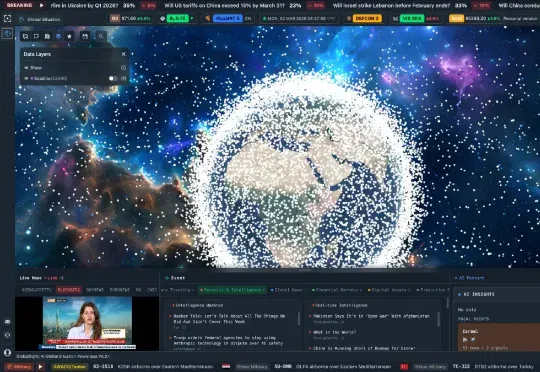Switch on the Satellite layer toggle
The width and height of the screenshot is (540, 372).
point(113,79)
